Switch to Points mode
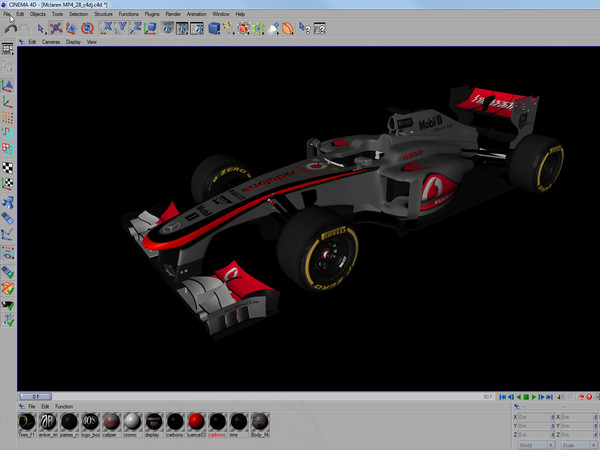This screenshot has height=450, width=600. point(8,118)
